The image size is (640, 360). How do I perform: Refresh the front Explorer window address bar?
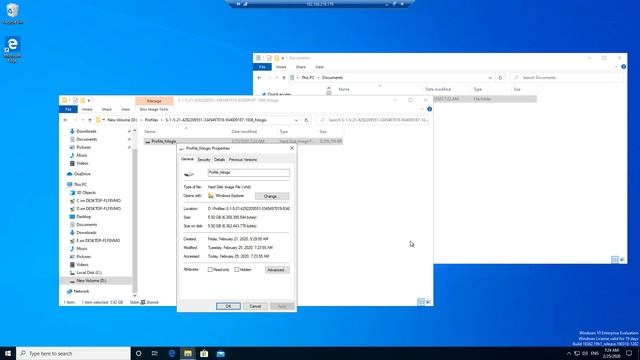[x=306, y=120]
